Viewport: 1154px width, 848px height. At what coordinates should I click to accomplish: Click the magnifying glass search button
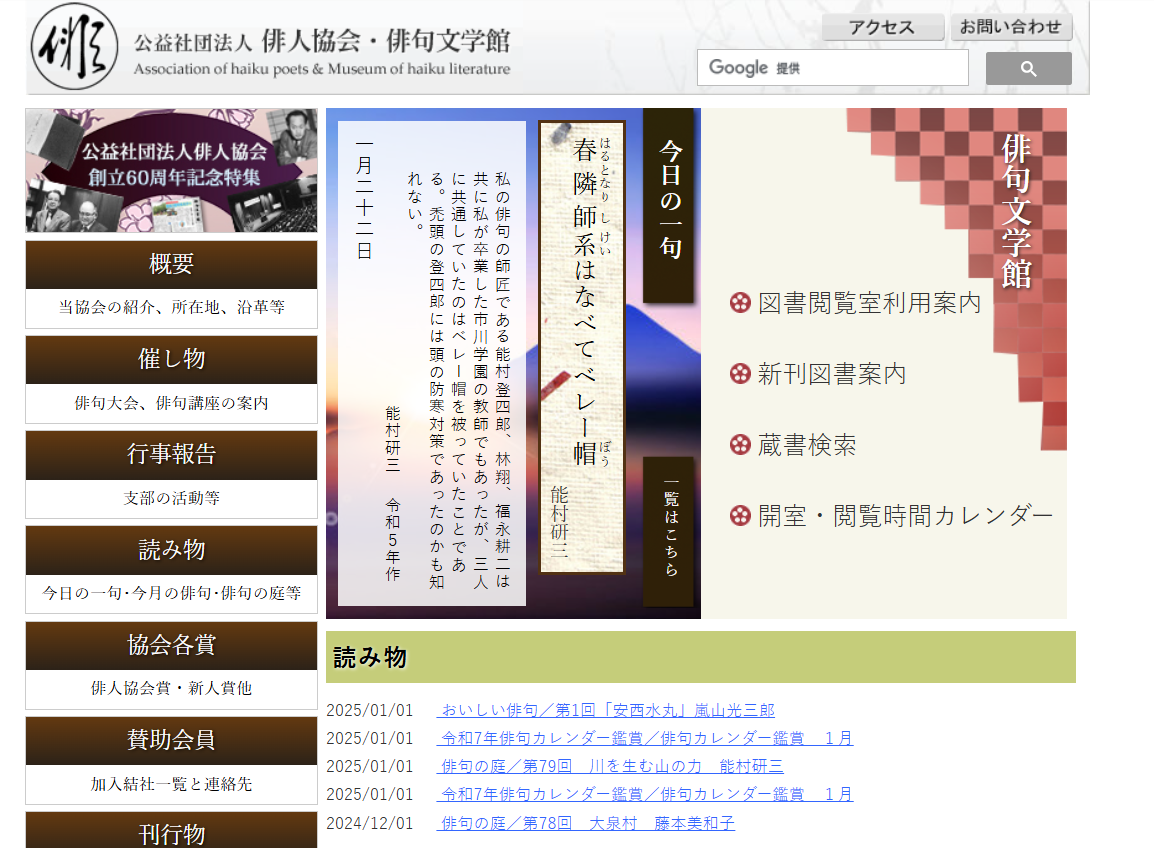click(1028, 69)
